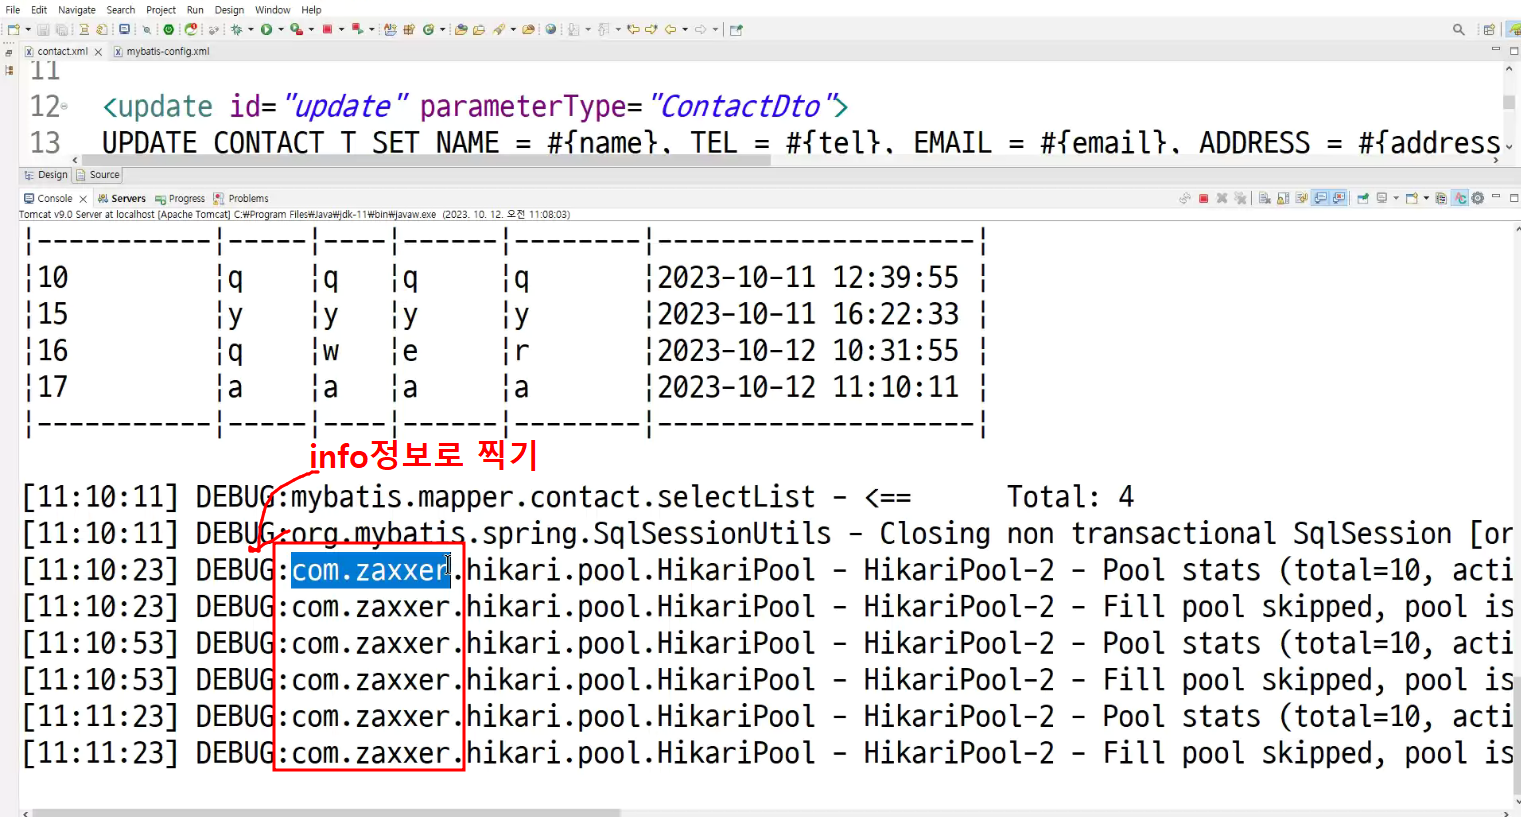Open the File menu
The image size is (1521, 817).
point(12,10)
